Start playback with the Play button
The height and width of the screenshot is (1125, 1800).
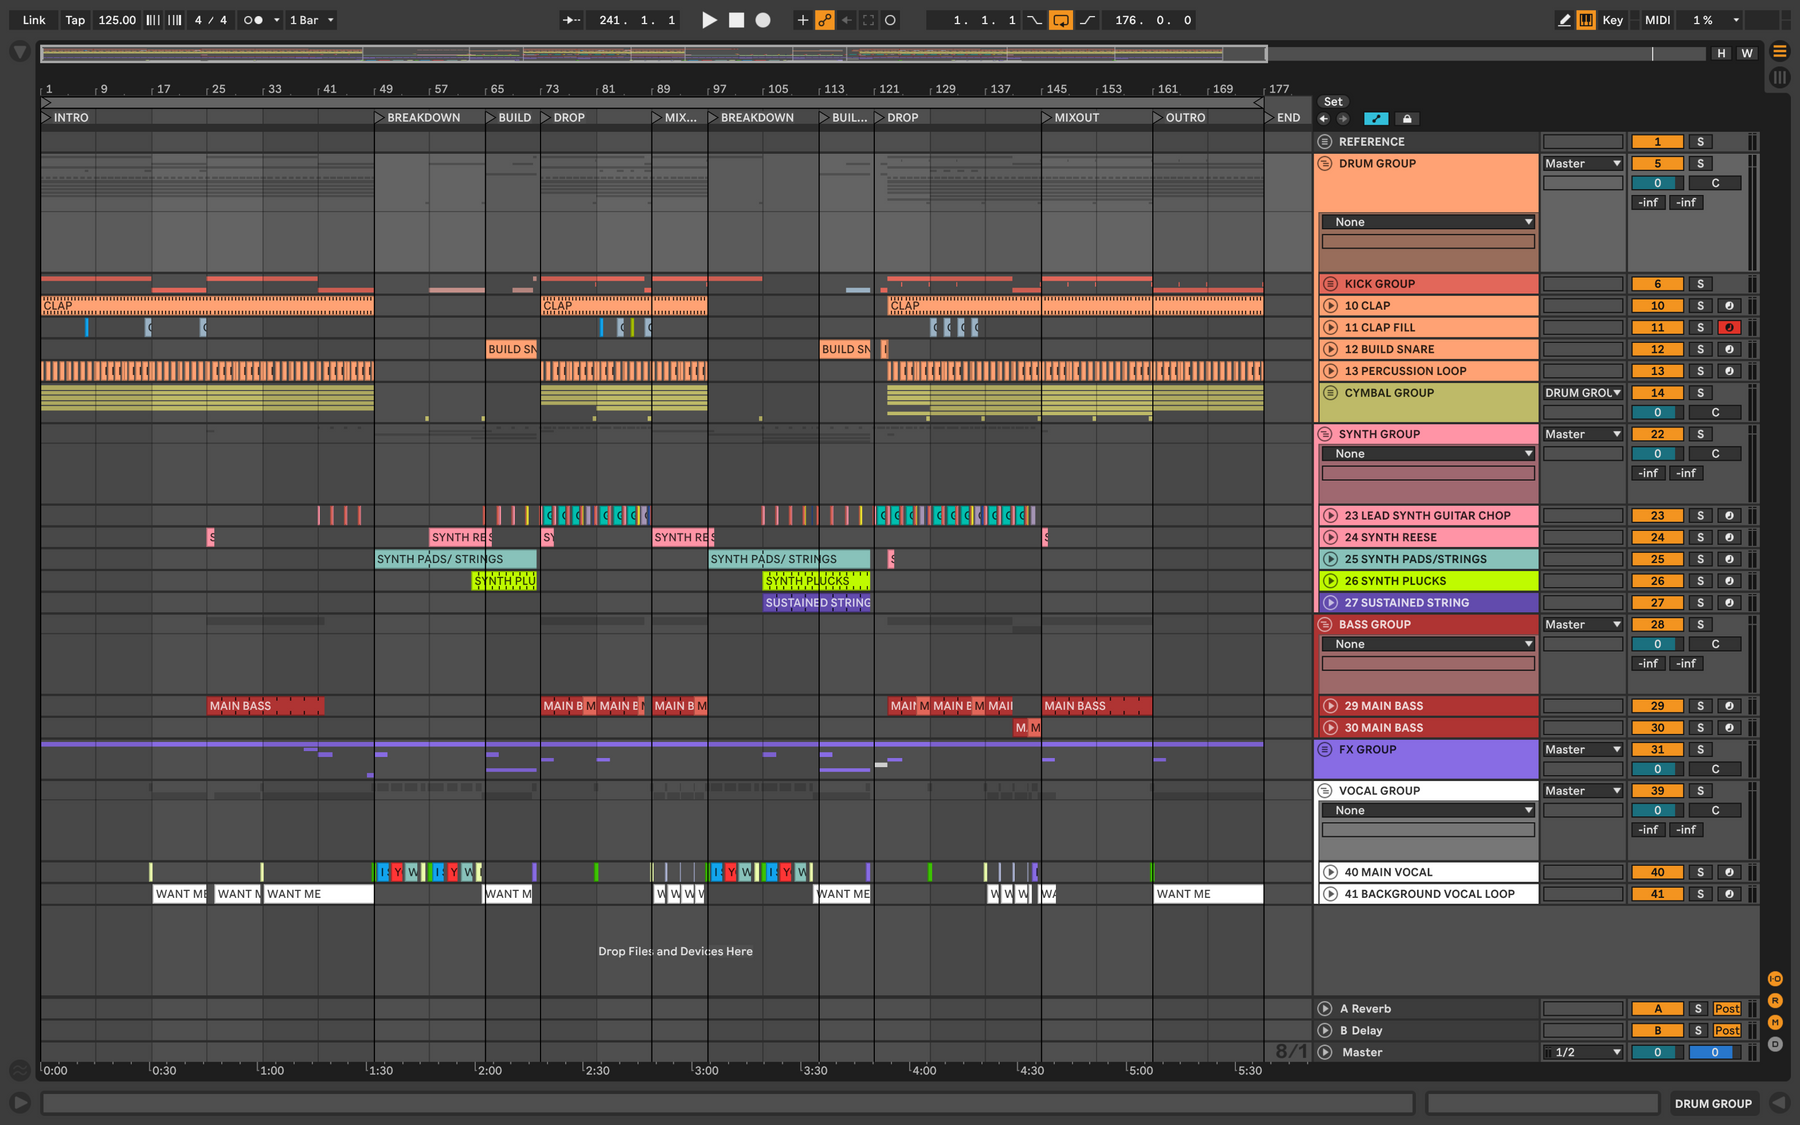point(709,20)
